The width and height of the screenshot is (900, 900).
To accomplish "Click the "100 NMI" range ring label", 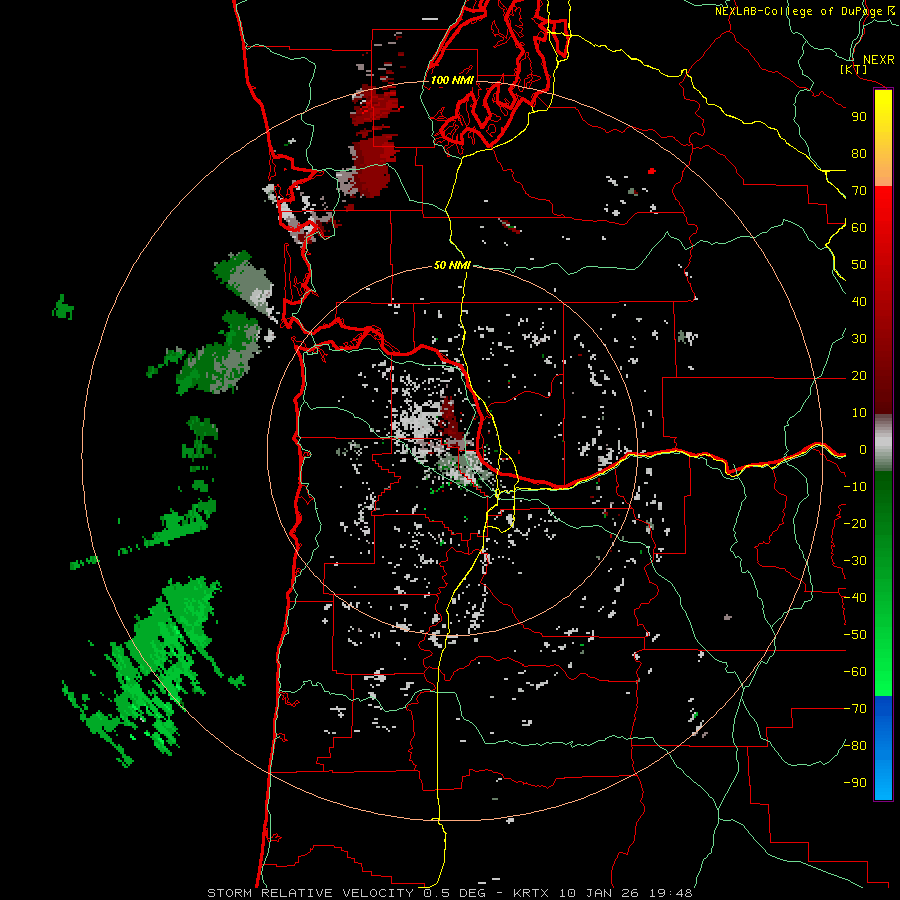I will pyautogui.click(x=452, y=80).
